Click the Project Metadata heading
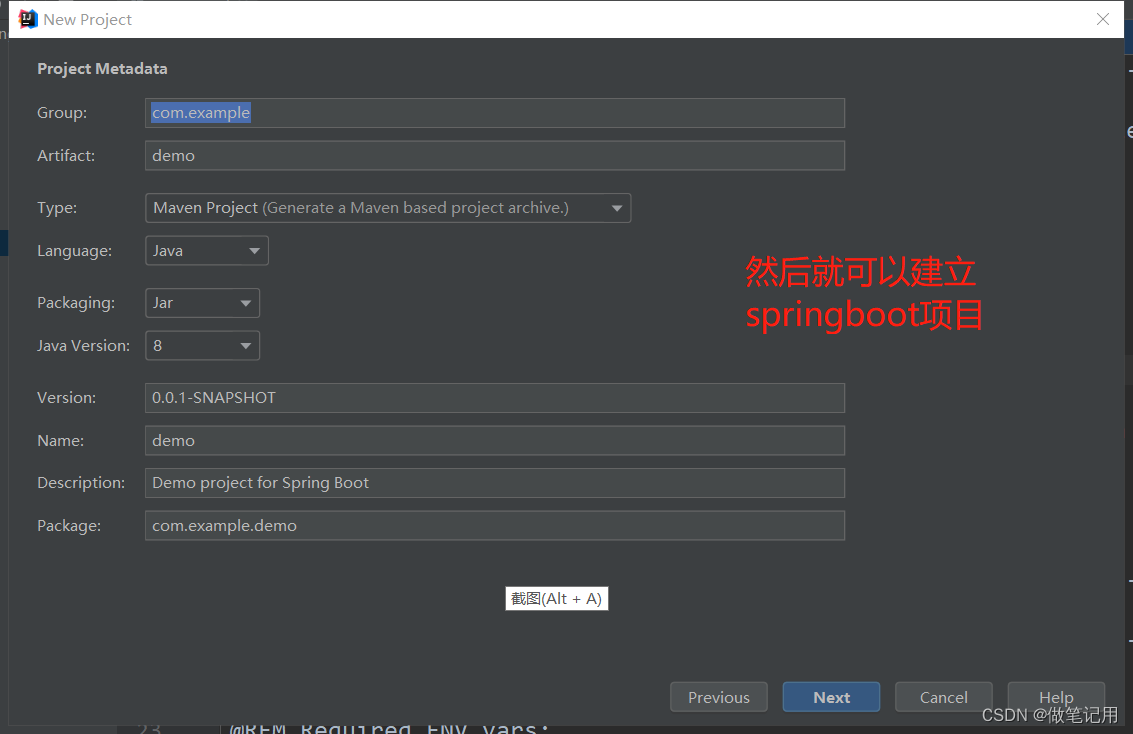This screenshot has height=734, width=1133. [x=103, y=69]
